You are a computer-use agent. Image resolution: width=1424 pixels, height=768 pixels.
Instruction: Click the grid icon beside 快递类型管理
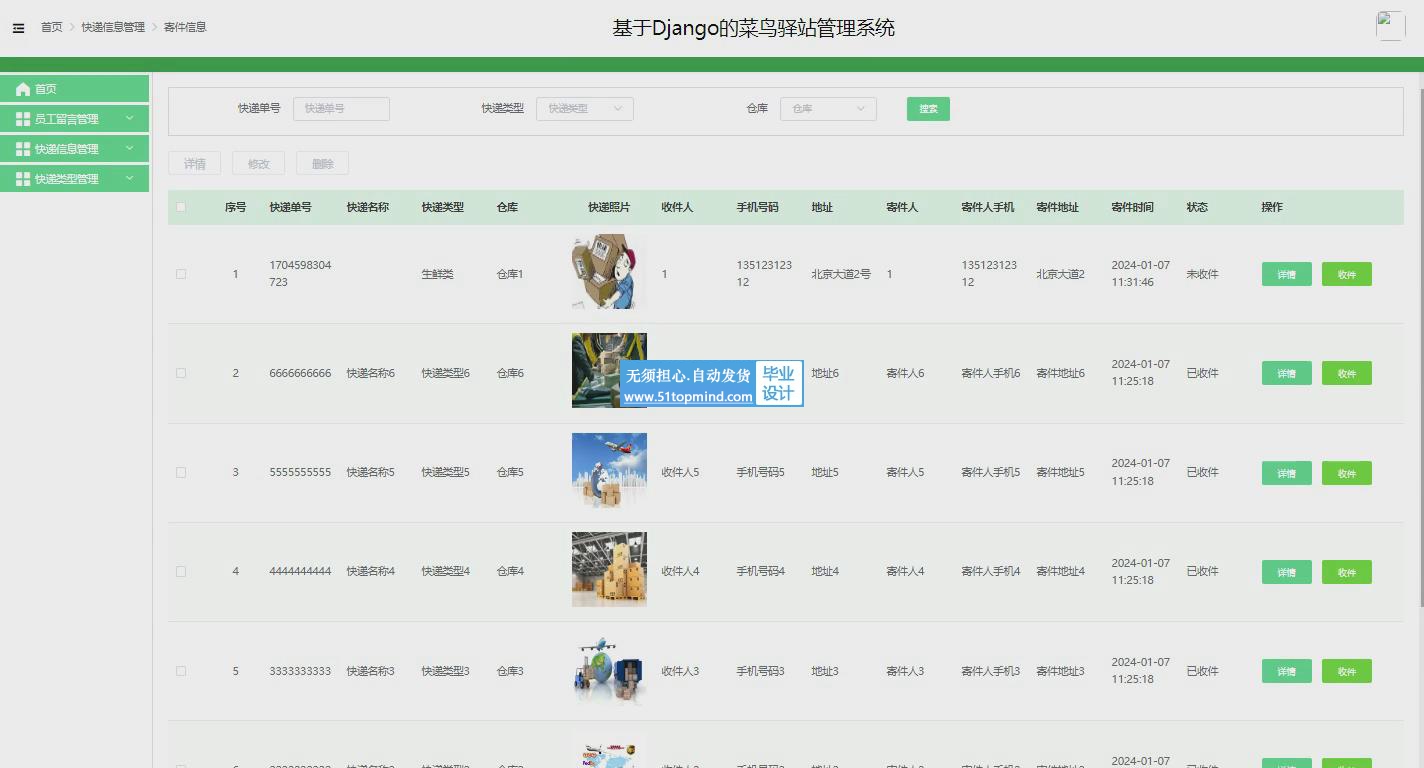(x=23, y=179)
